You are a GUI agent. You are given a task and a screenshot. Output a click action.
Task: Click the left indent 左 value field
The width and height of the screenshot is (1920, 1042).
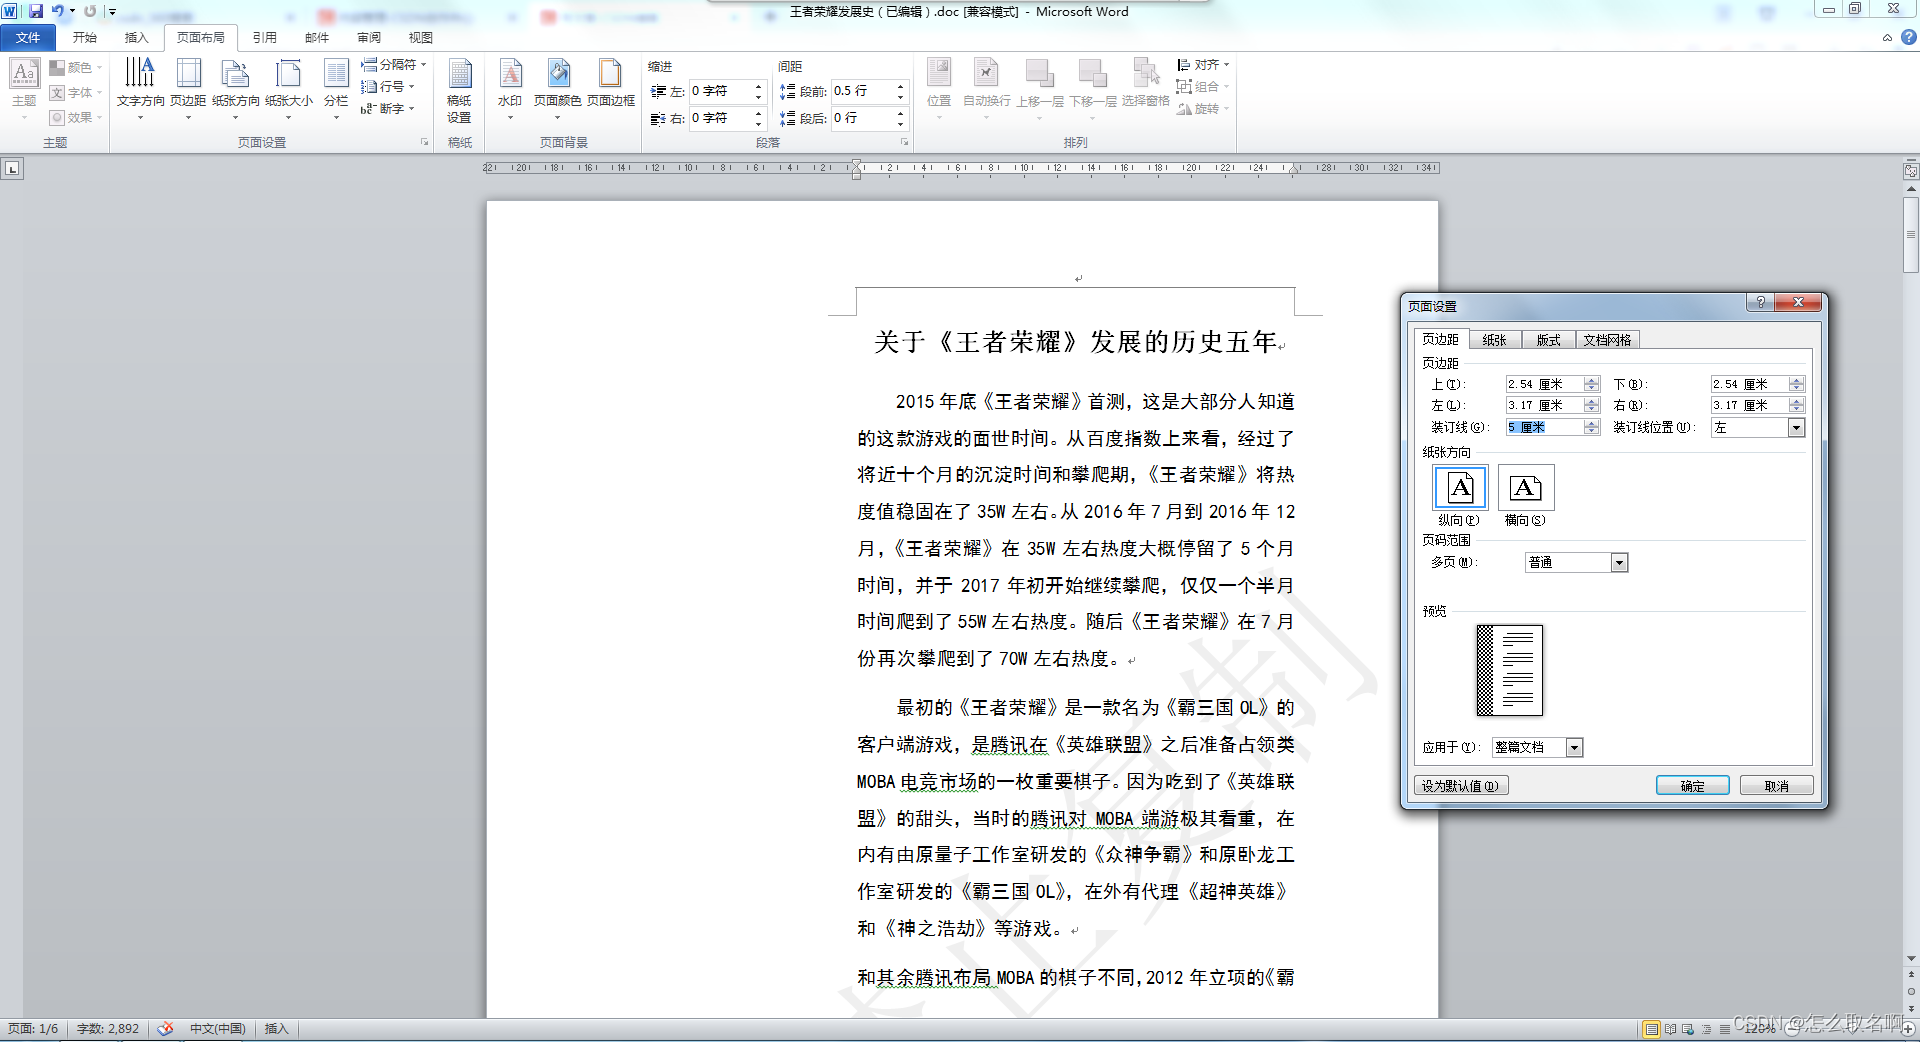click(720, 91)
